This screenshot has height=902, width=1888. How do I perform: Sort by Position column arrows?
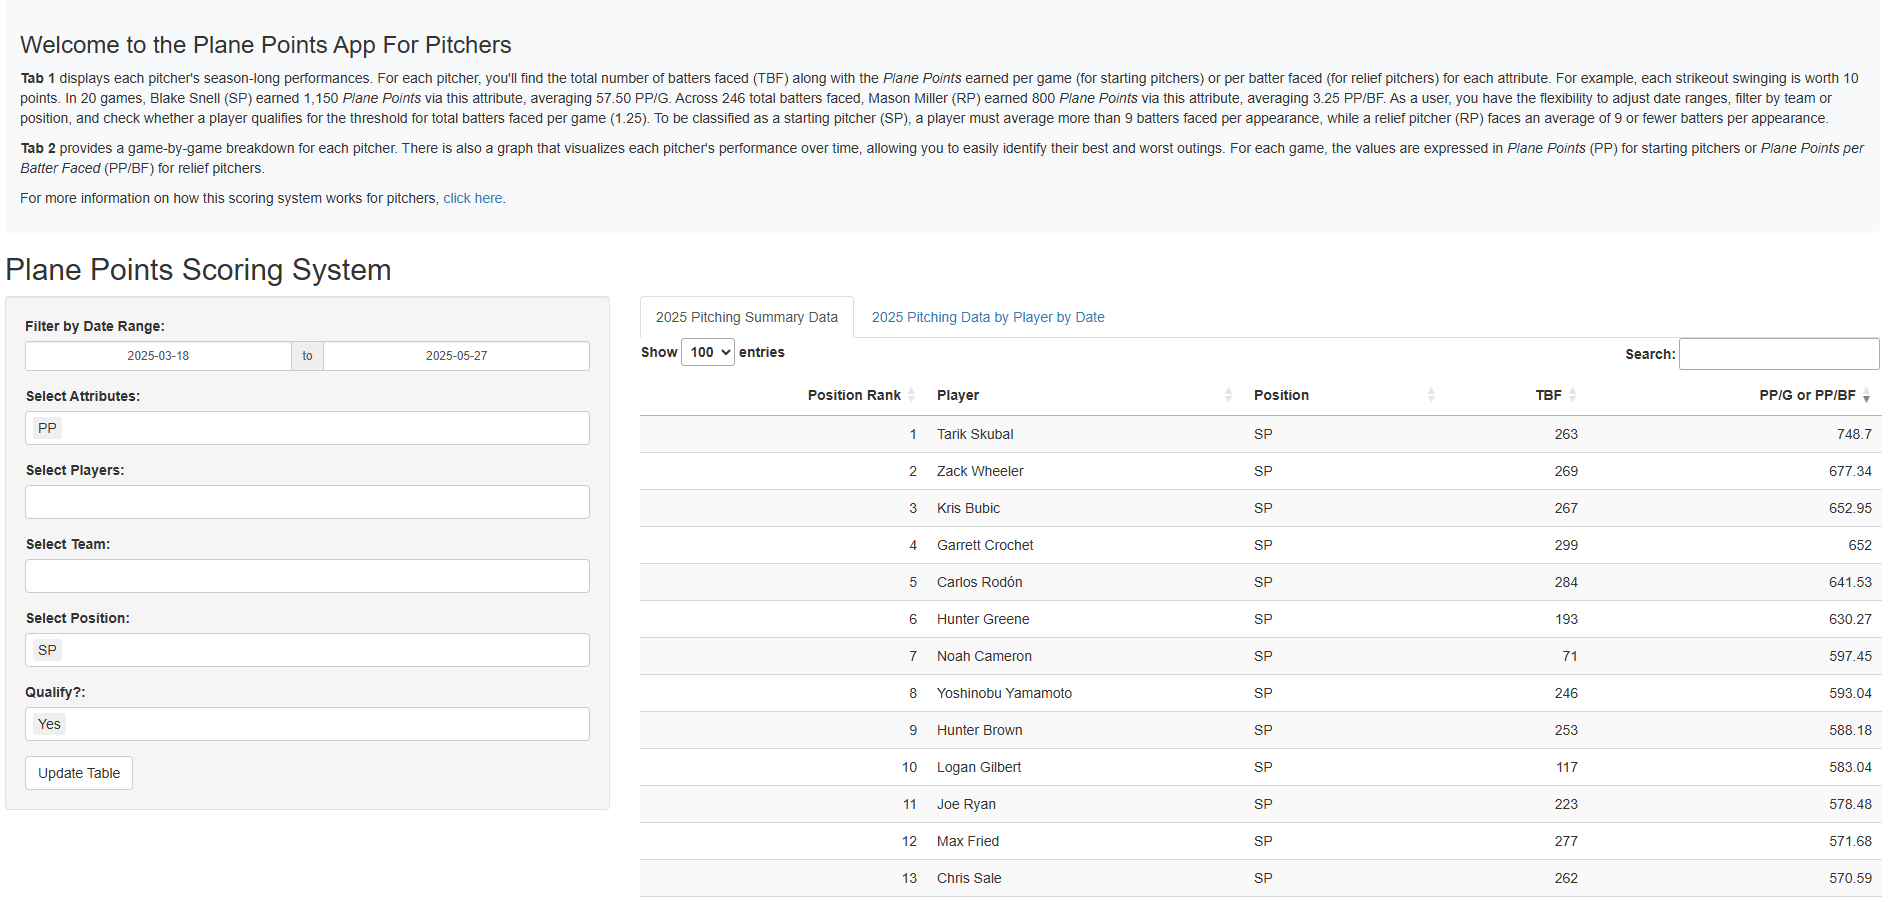click(x=1431, y=395)
